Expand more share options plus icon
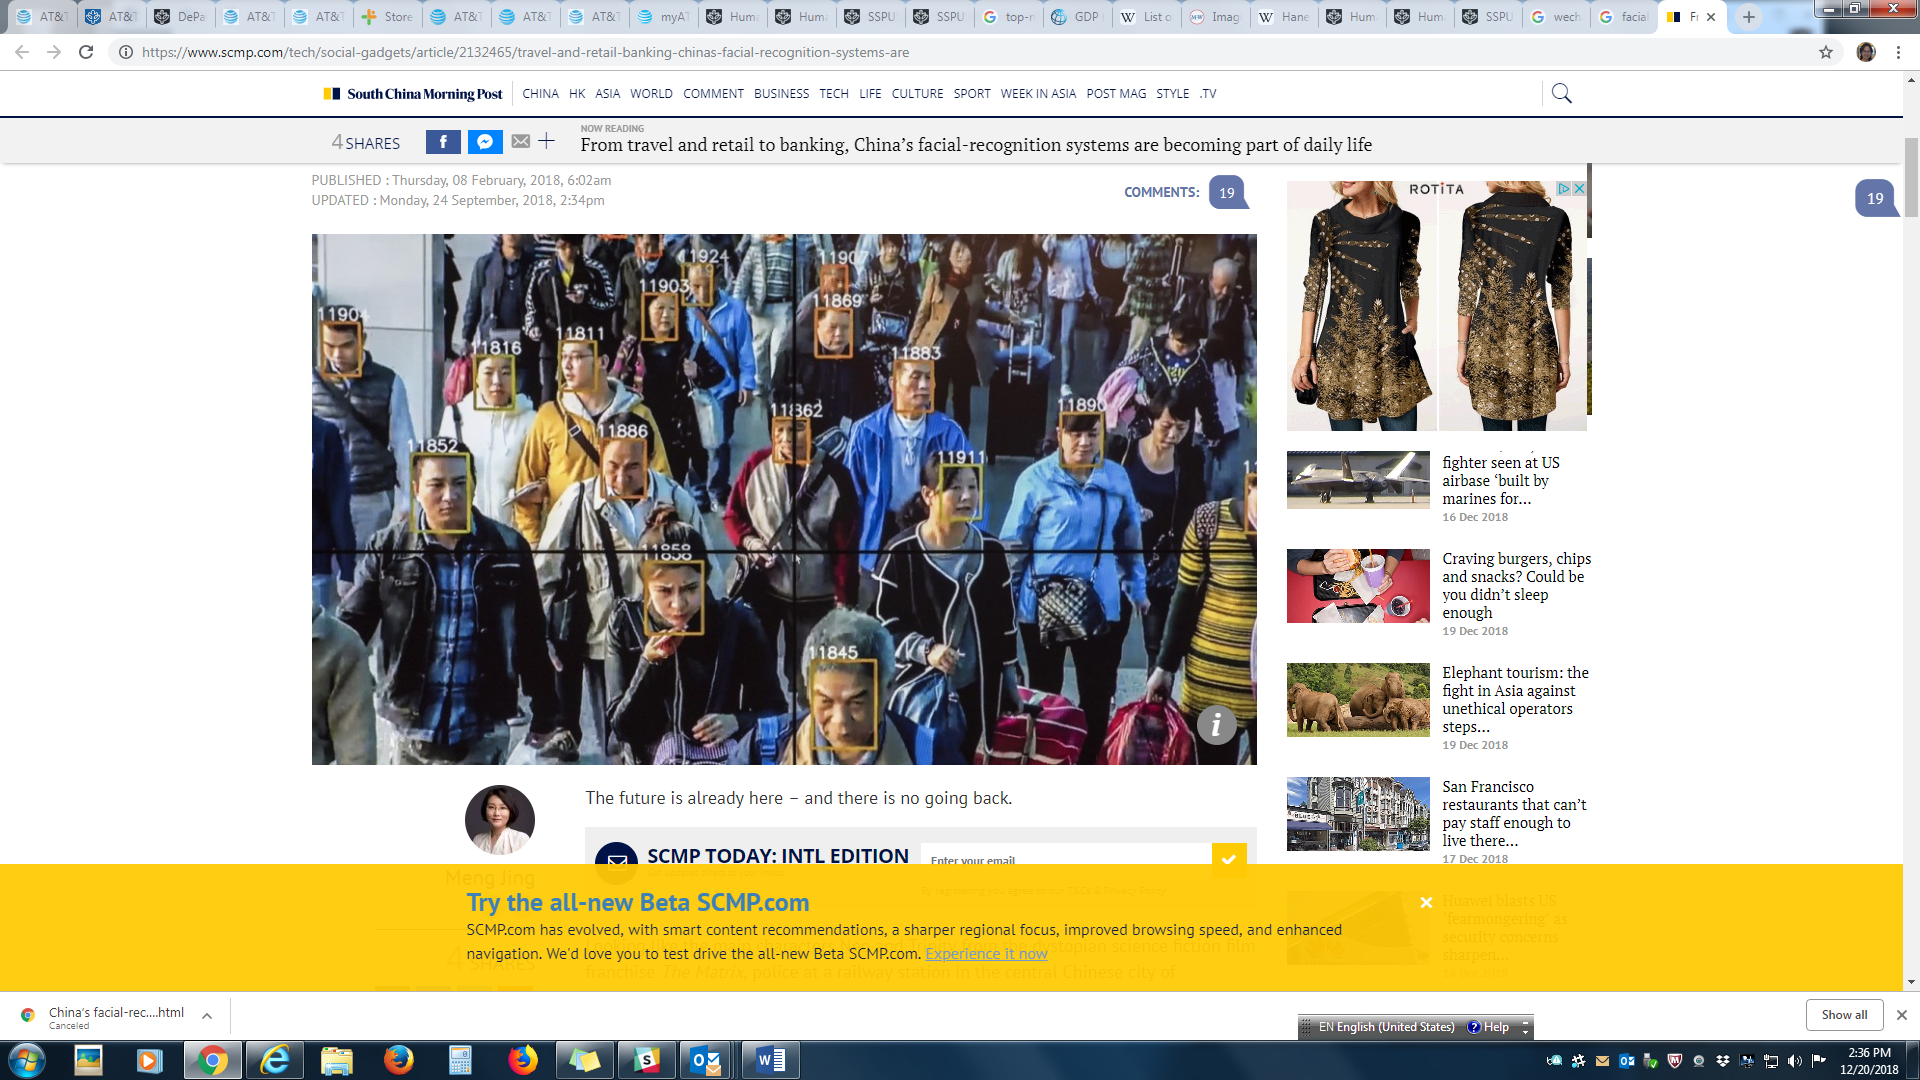1920x1080 pixels. [x=547, y=141]
